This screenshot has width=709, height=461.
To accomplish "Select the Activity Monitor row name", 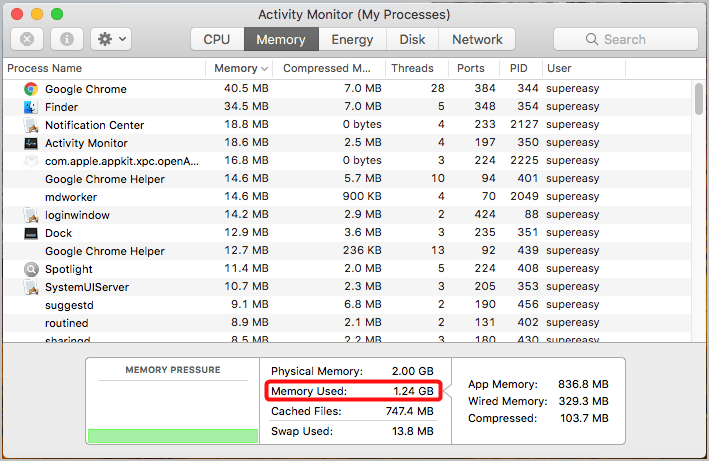I will point(86,143).
